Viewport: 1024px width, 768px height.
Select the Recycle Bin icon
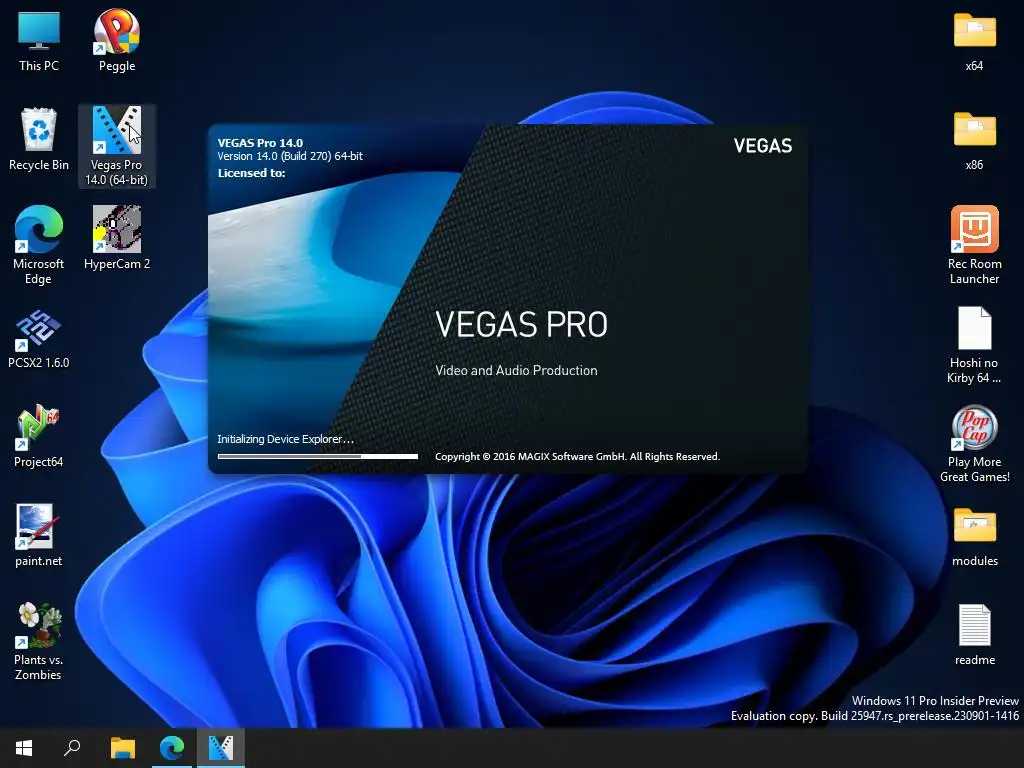pyautogui.click(x=39, y=139)
